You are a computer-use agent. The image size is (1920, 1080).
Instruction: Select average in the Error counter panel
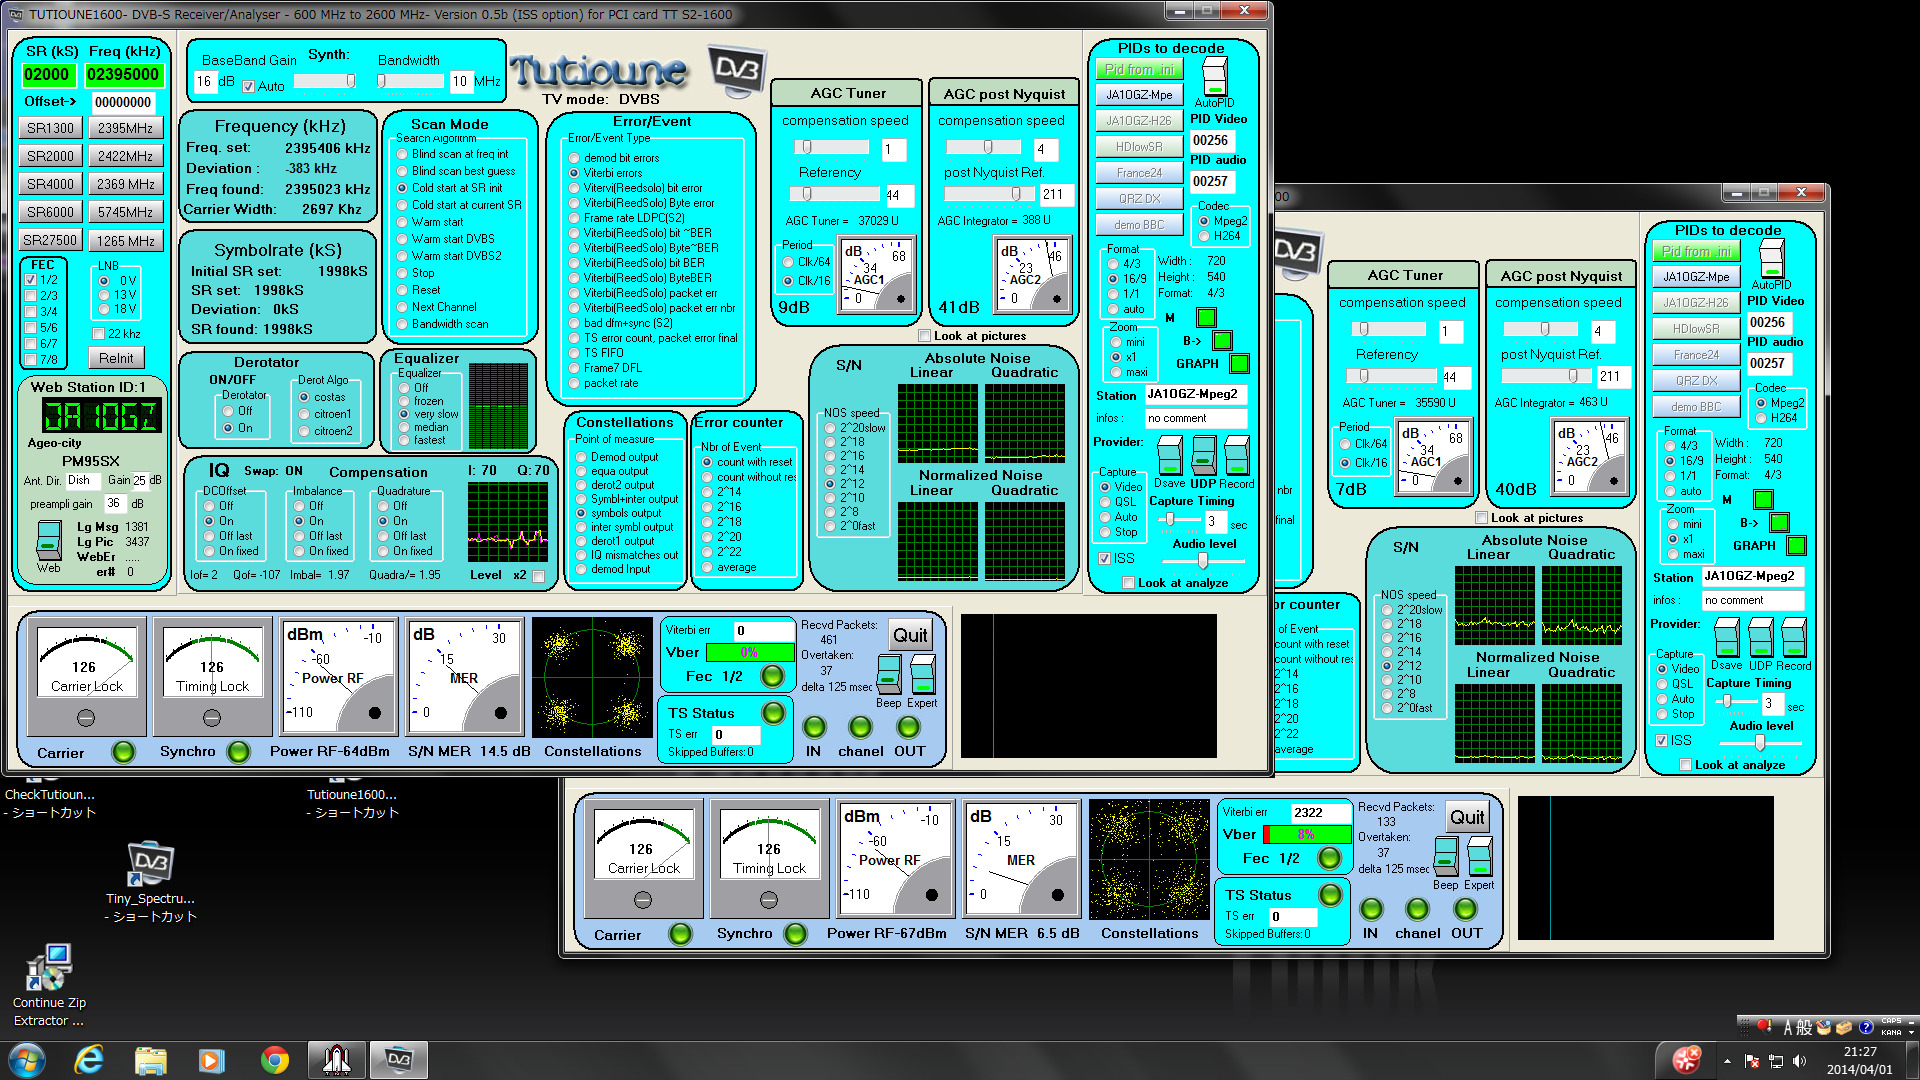707,567
